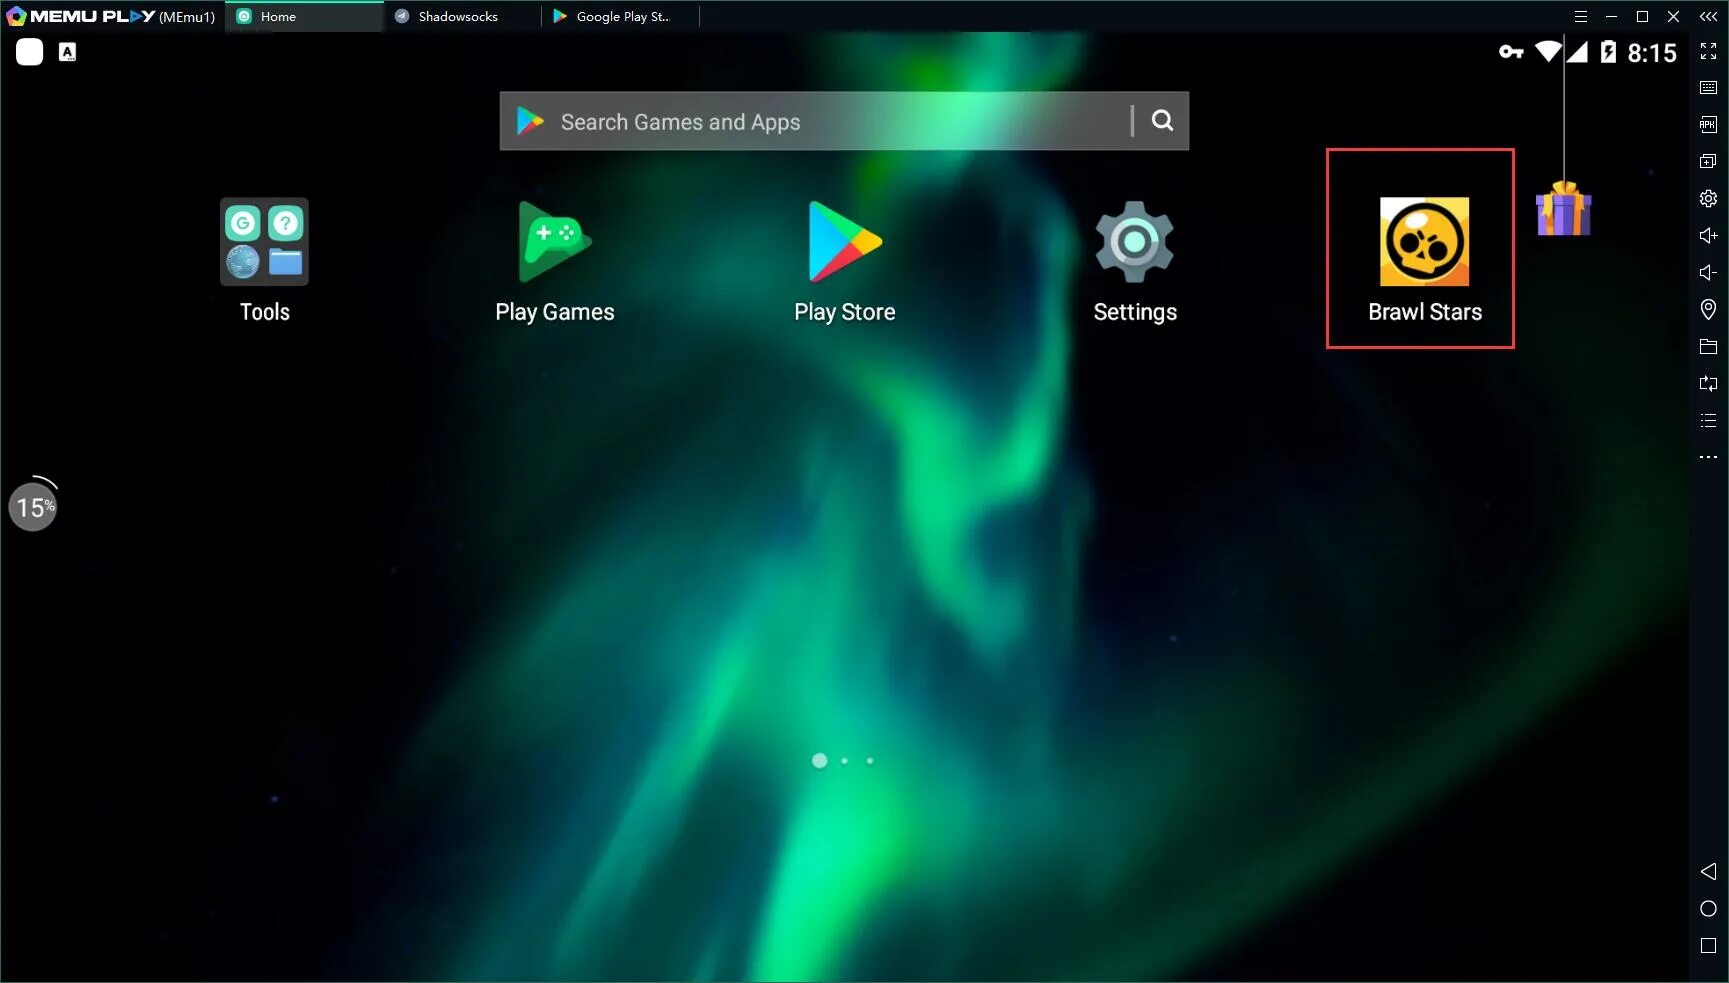Rotate the emulator screen
This screenshot has width=1729, height=983.
[1708, 383]
